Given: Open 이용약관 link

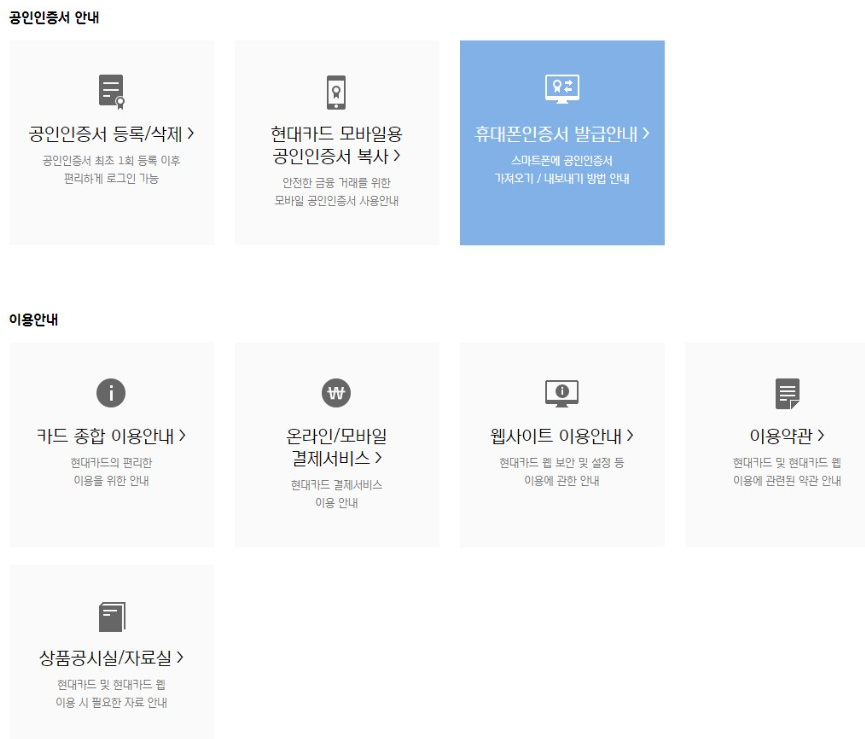Looking at the screenshot, I should tap(787, 436).
